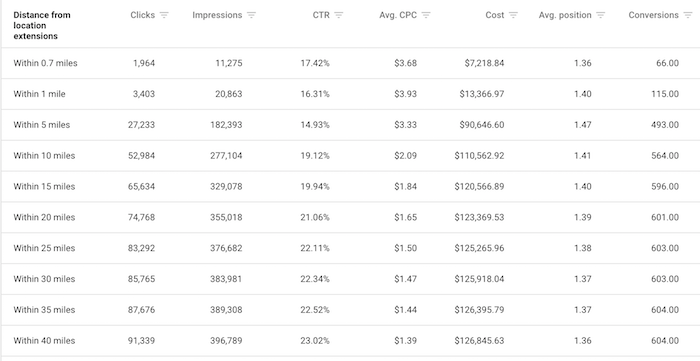This screenshot has height=361, width=700.
Task: Open the filter icon beside Clicks header
Action: coord(164,15)
